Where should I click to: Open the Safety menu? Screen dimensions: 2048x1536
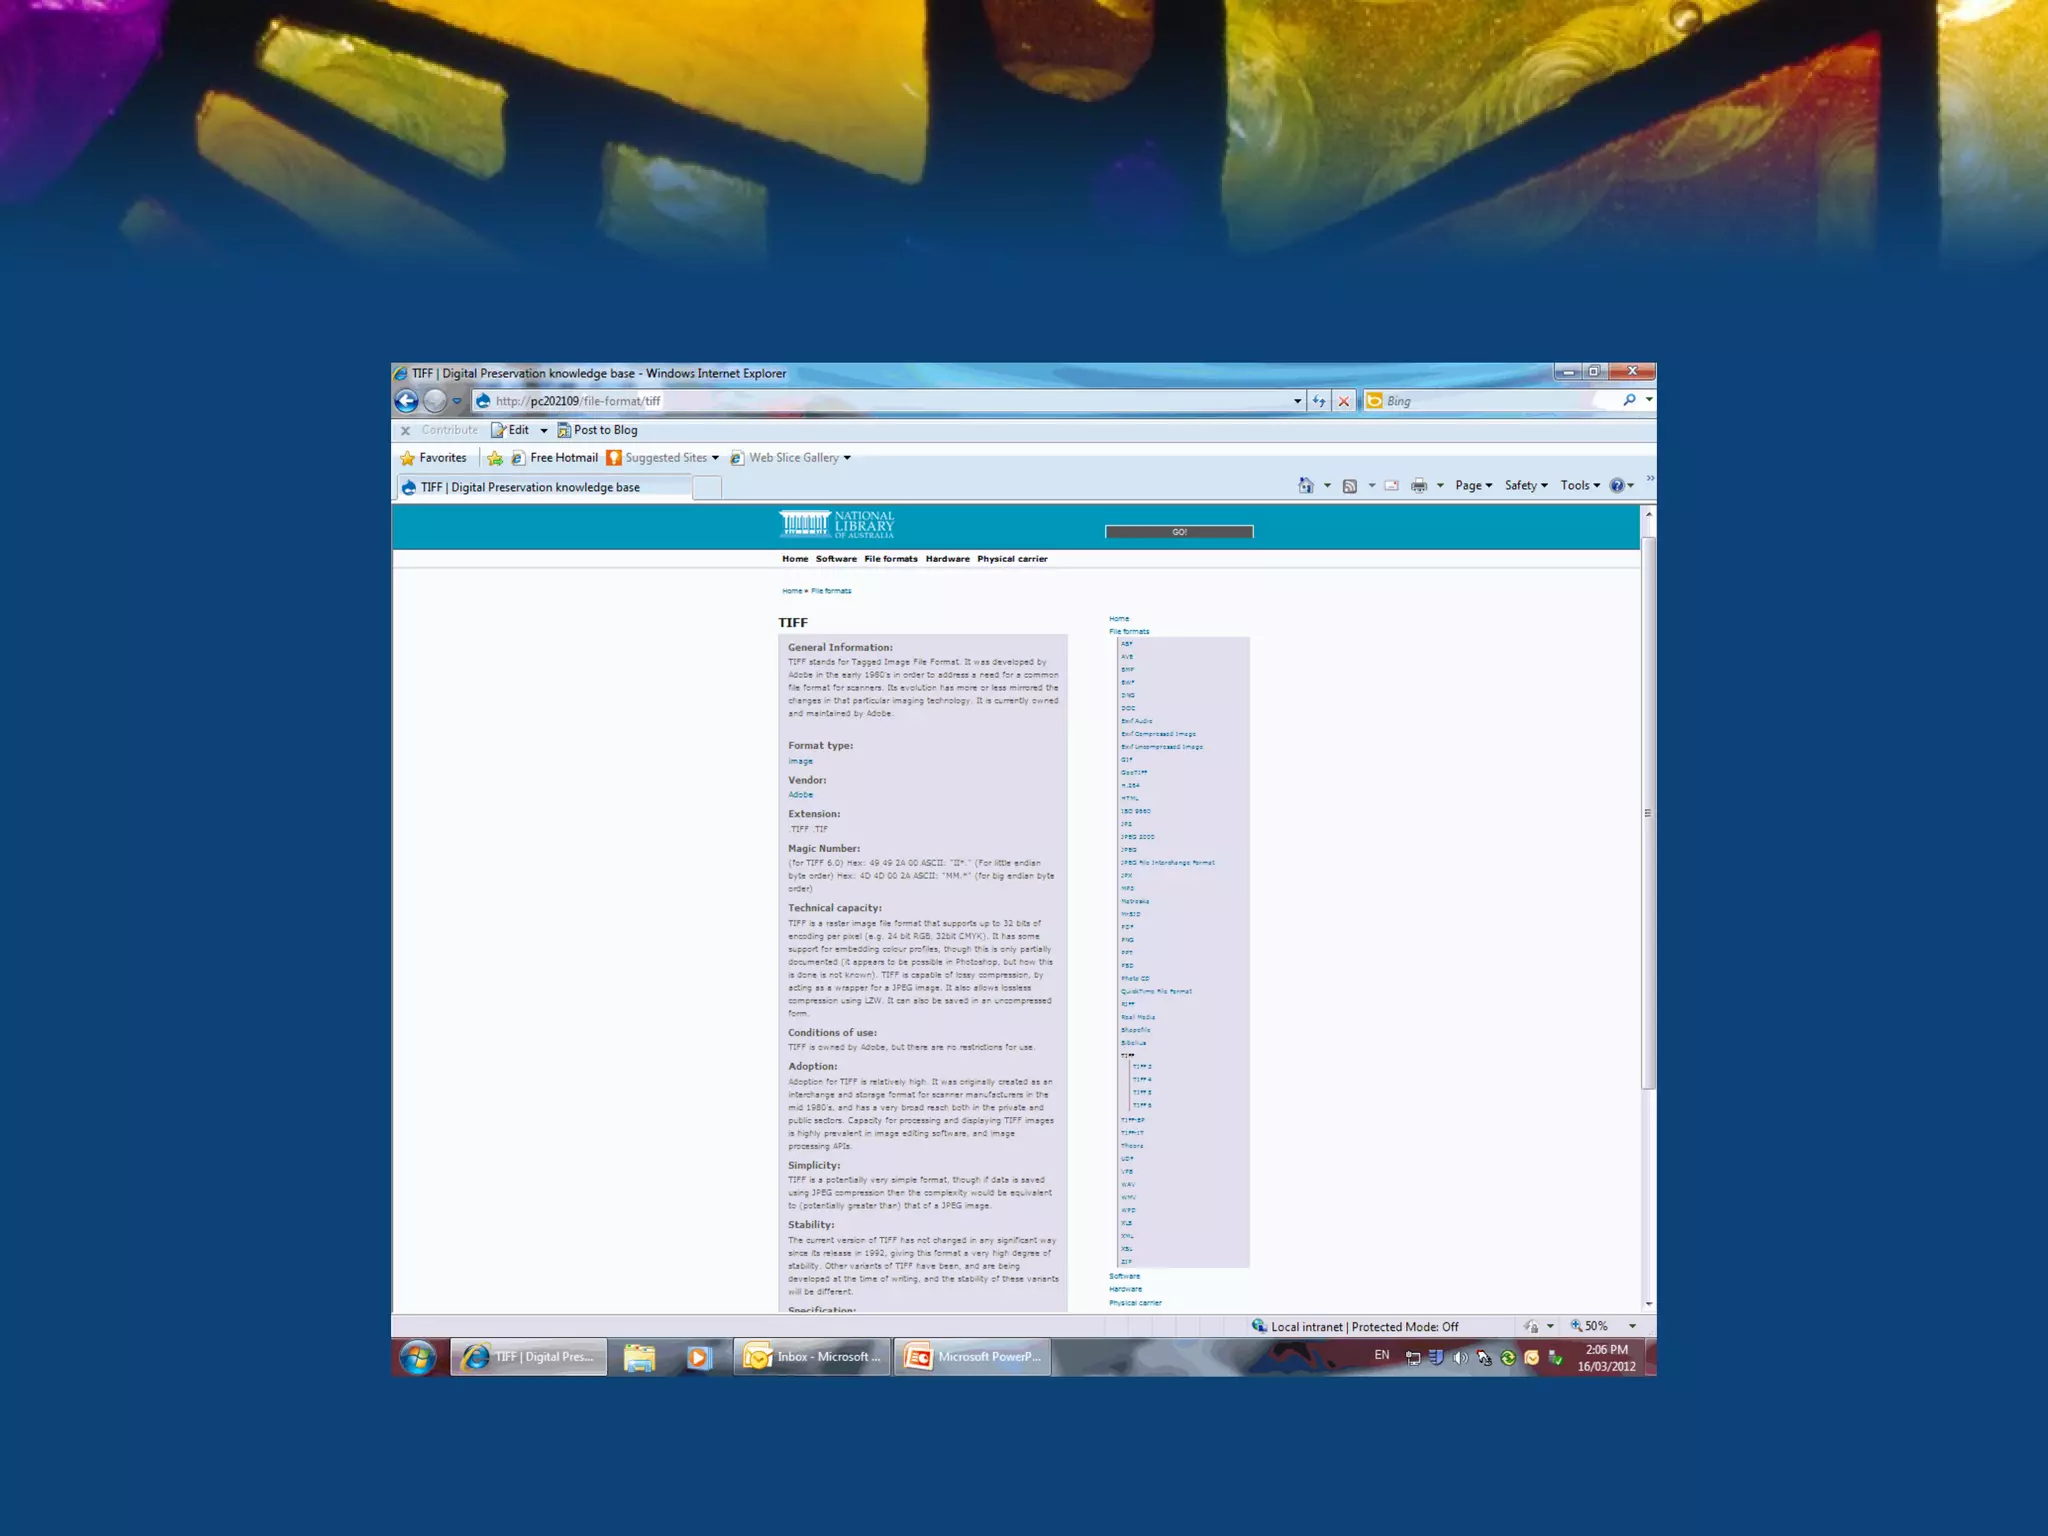(1525, 486)
